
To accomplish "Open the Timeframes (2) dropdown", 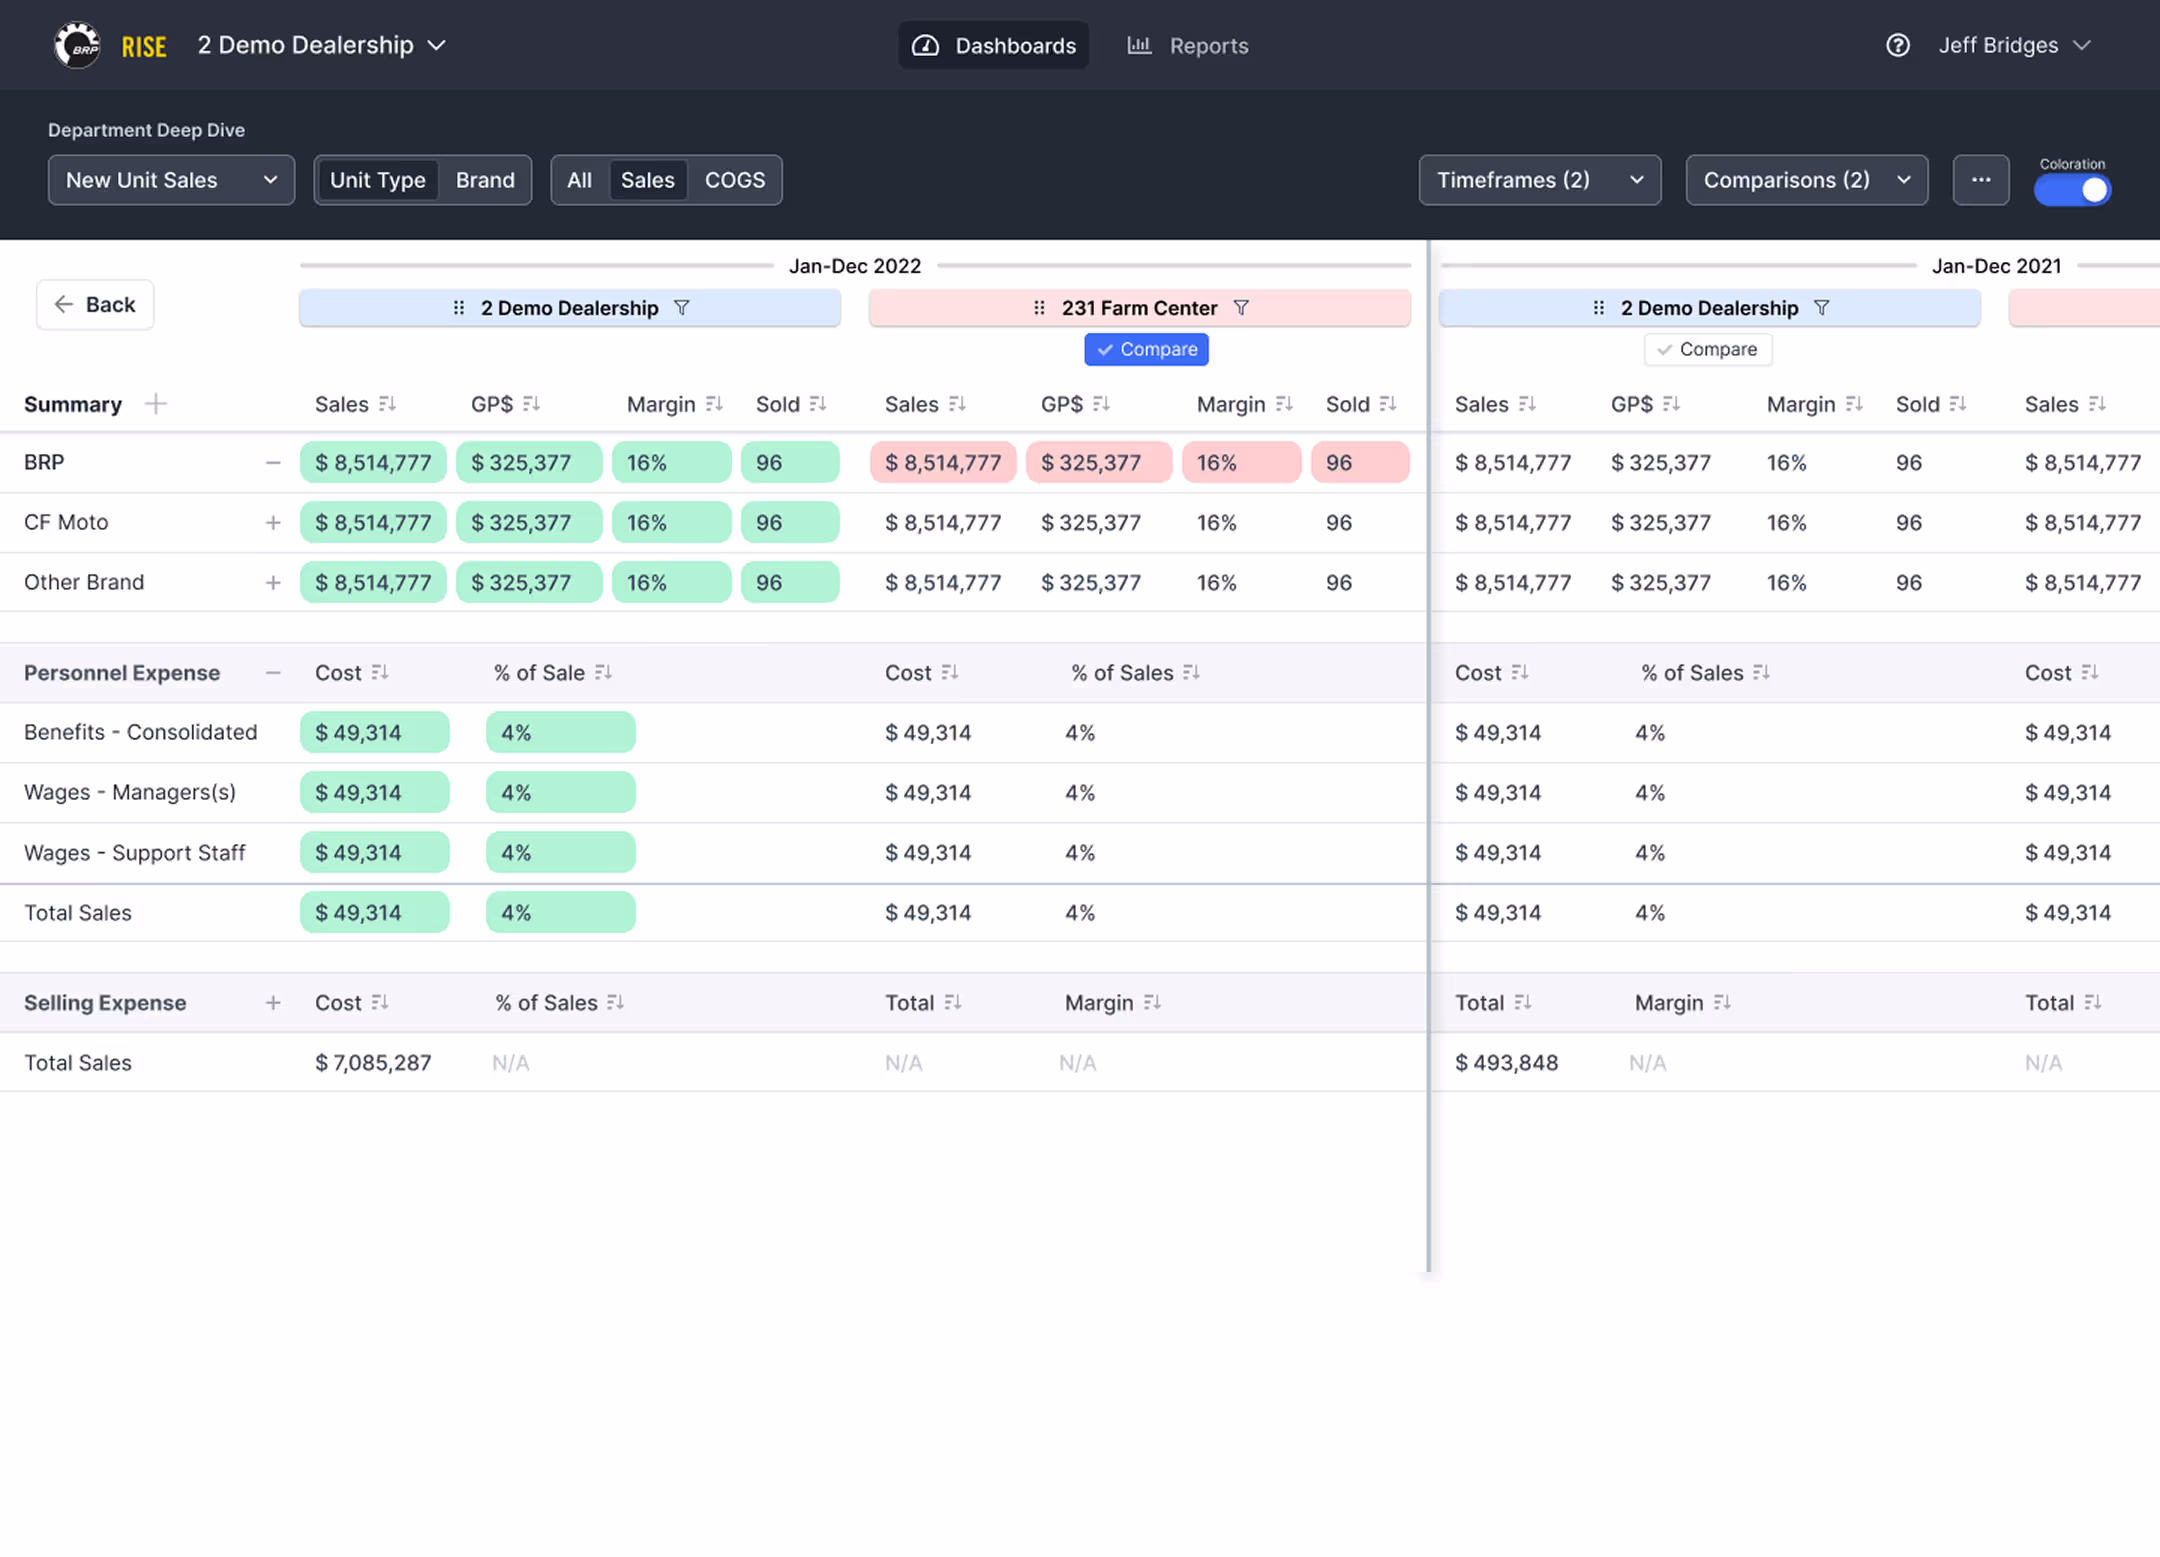I will click(1540, 180).
